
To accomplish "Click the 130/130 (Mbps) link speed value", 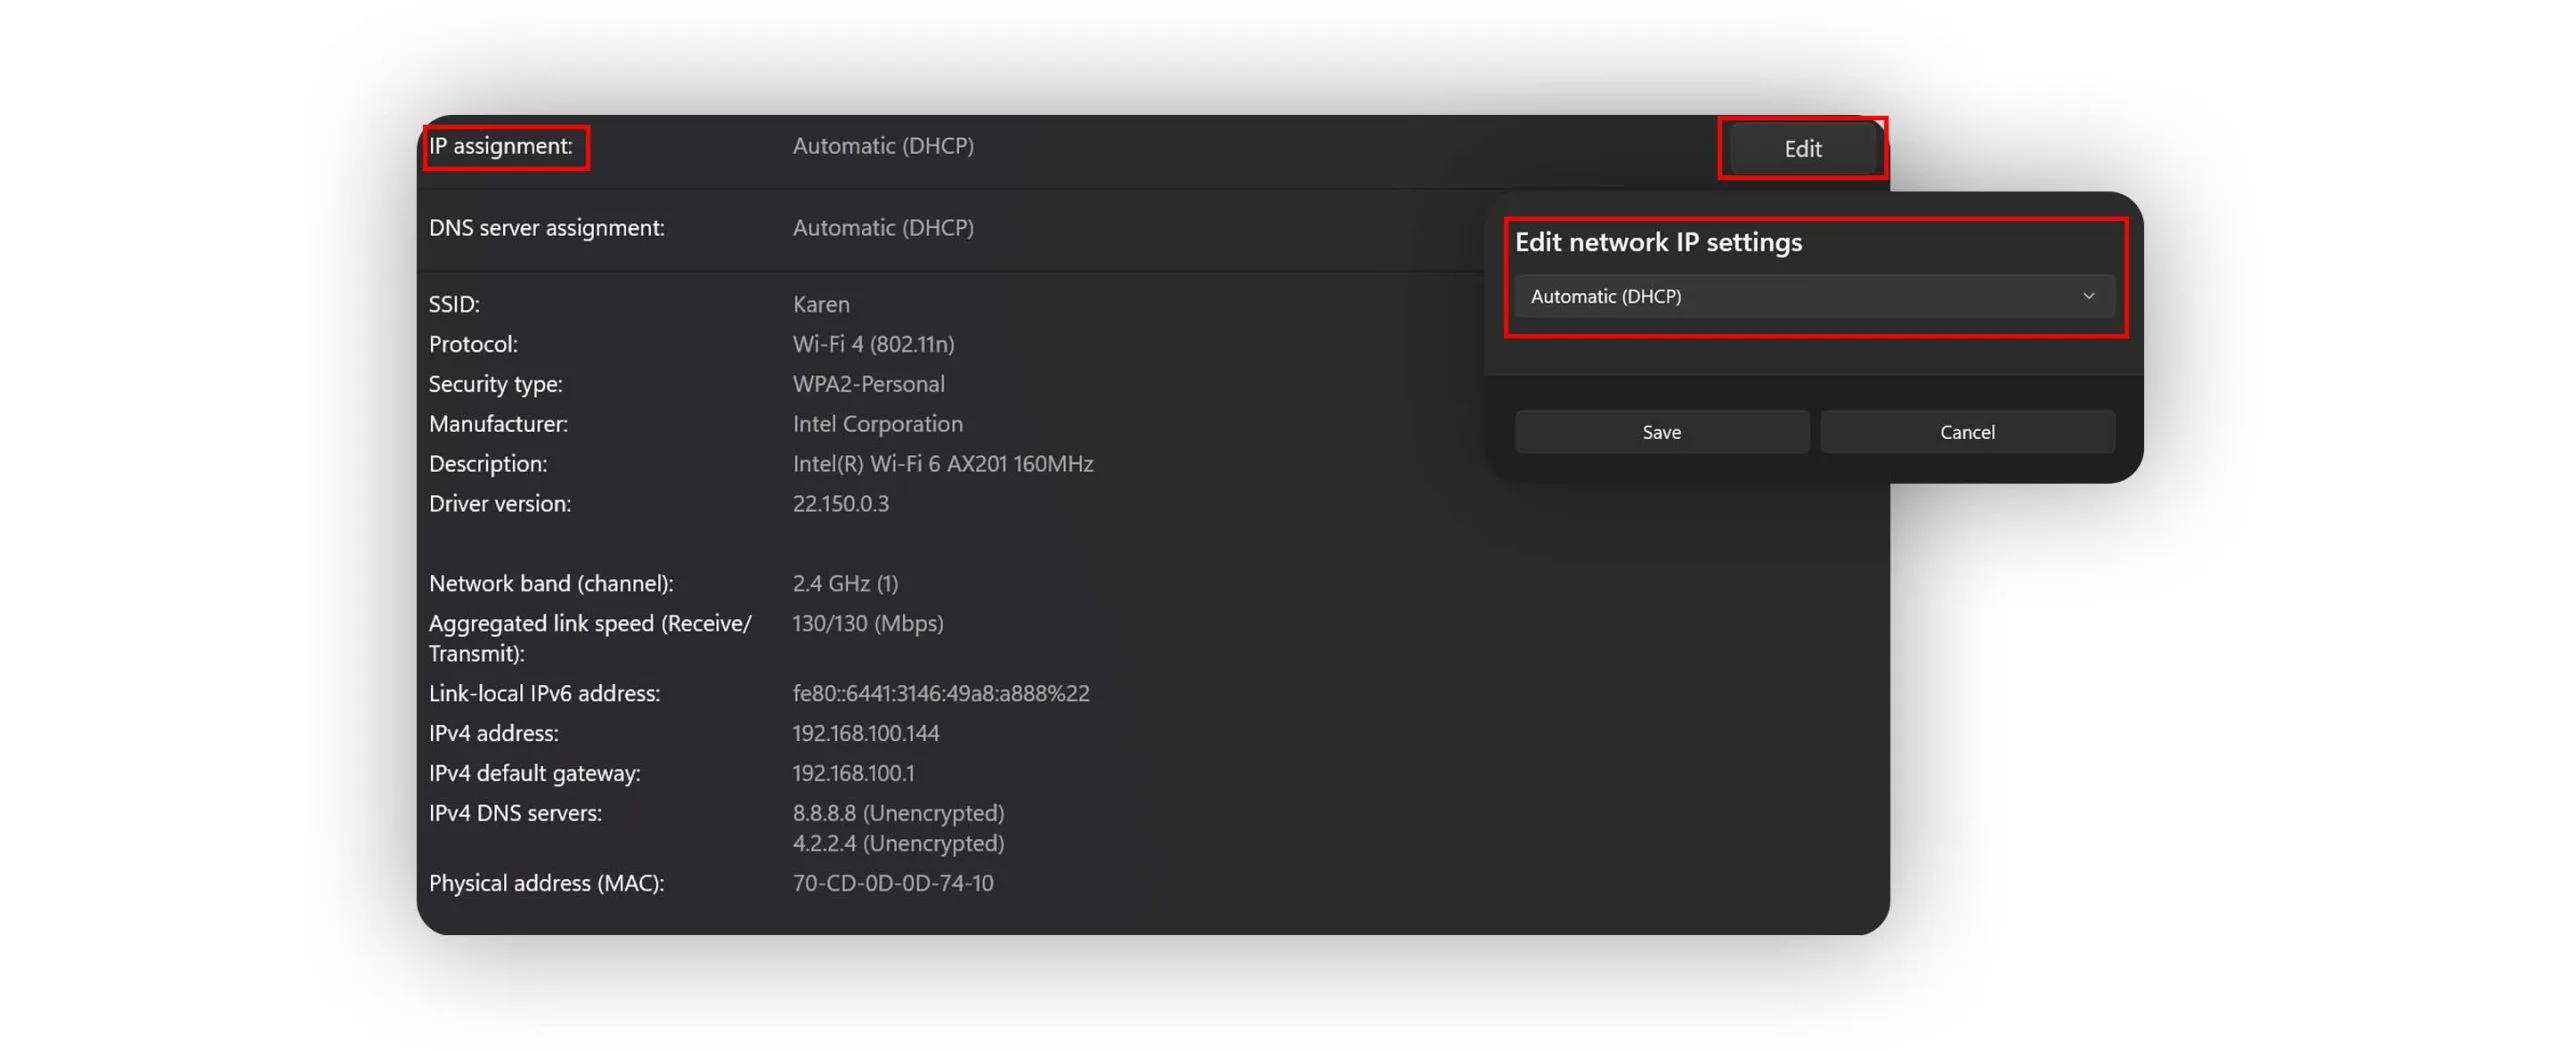I will [x=867, y=623].
